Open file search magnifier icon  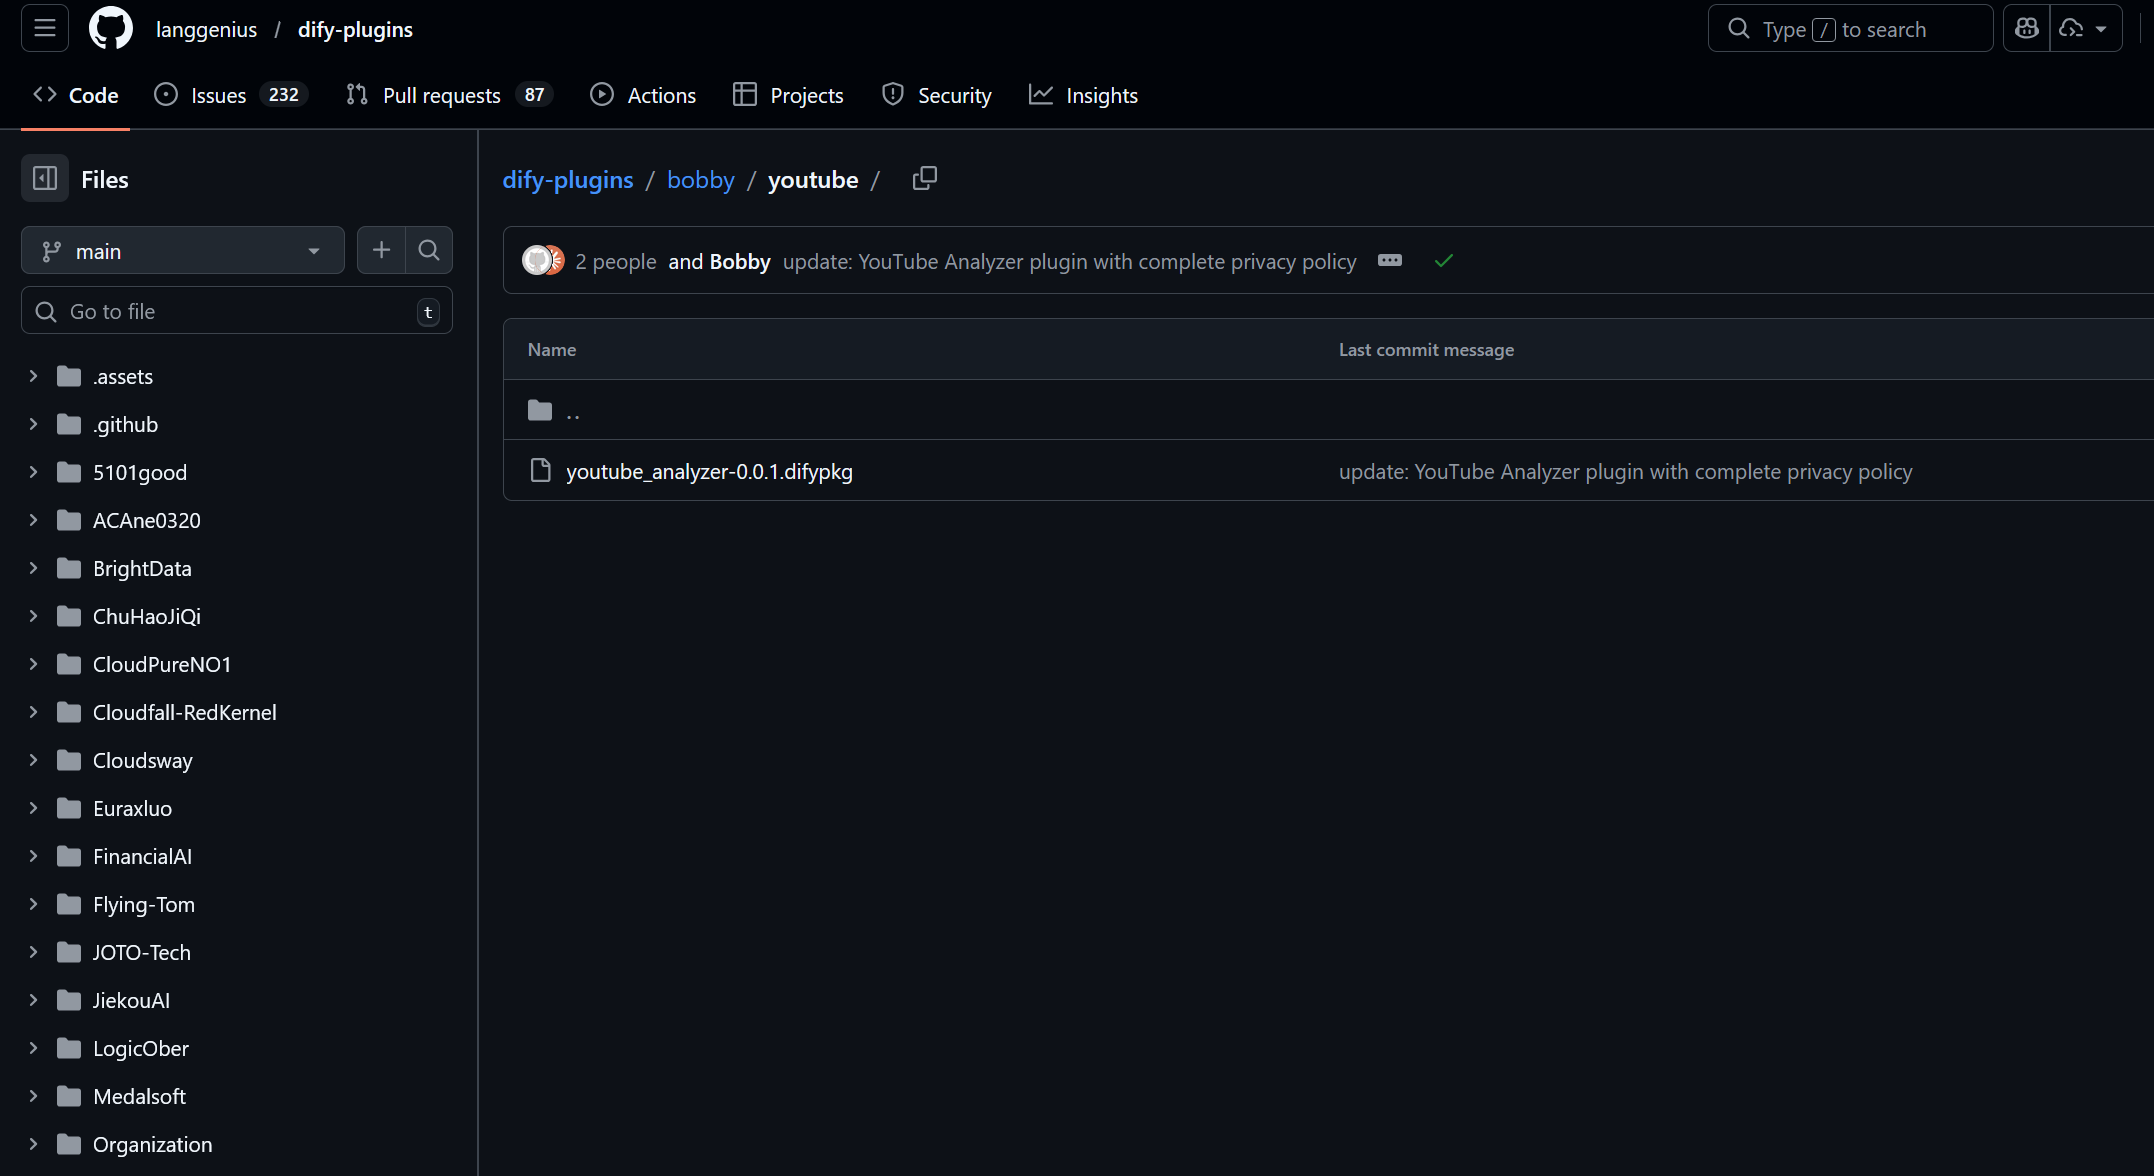click(x=429, y=250)
